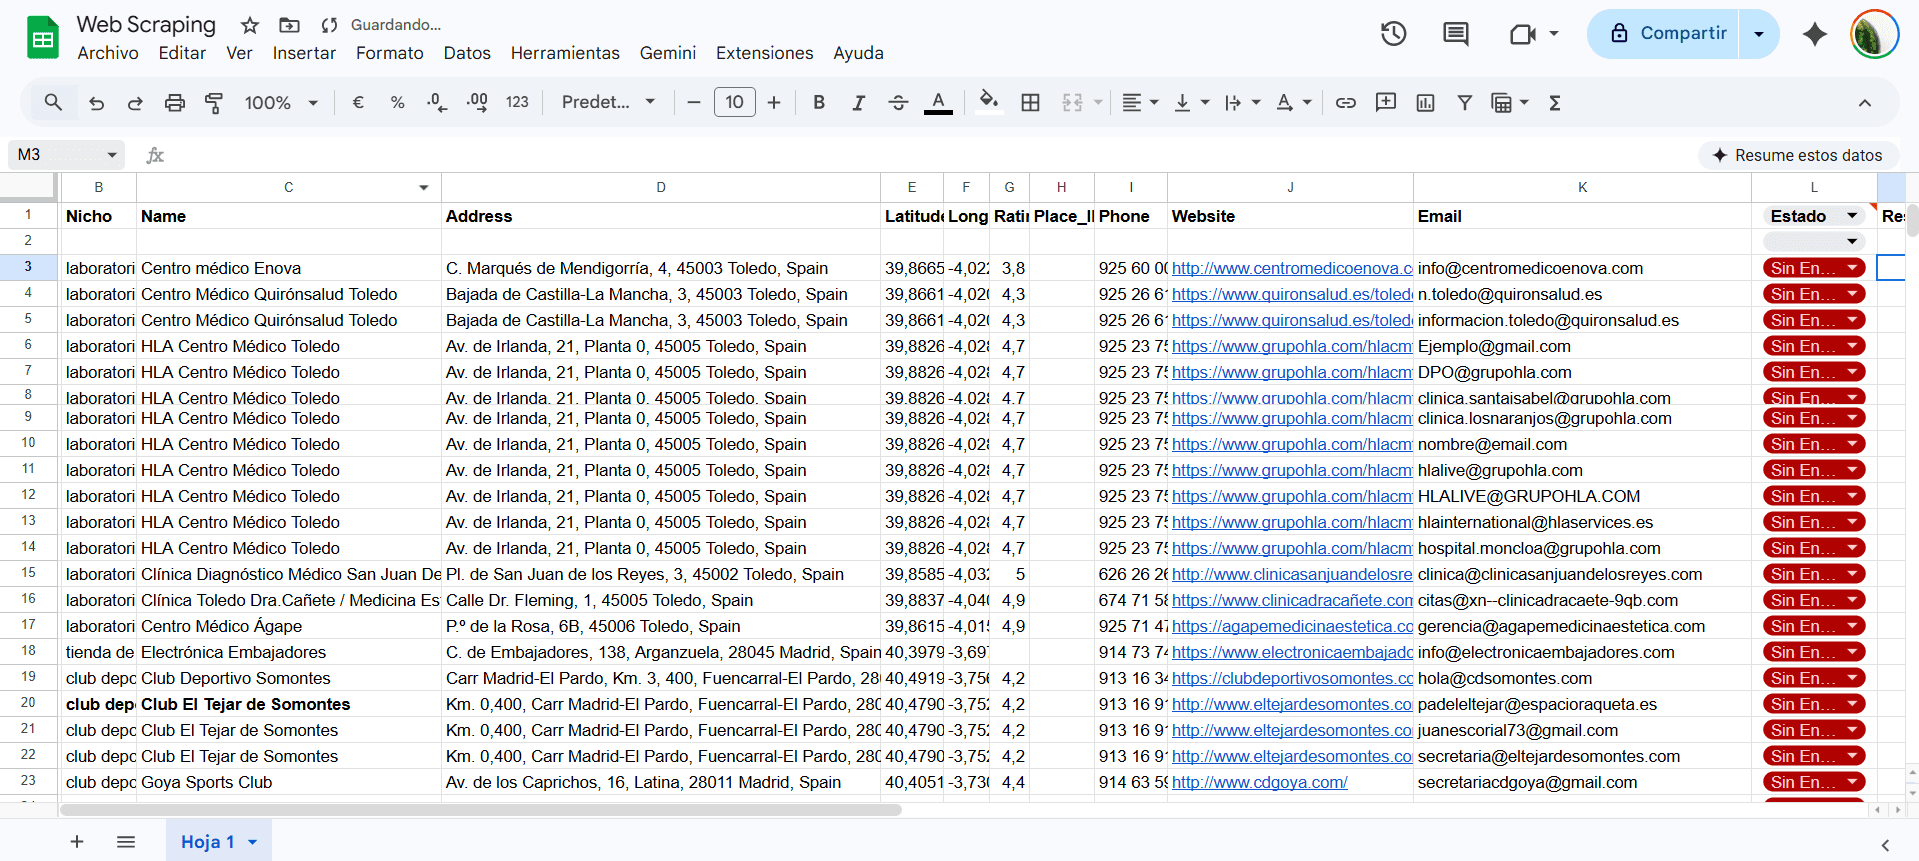Open the Extensiones menu
This screenshot has width=1919, height=861.
pos(764,53)
